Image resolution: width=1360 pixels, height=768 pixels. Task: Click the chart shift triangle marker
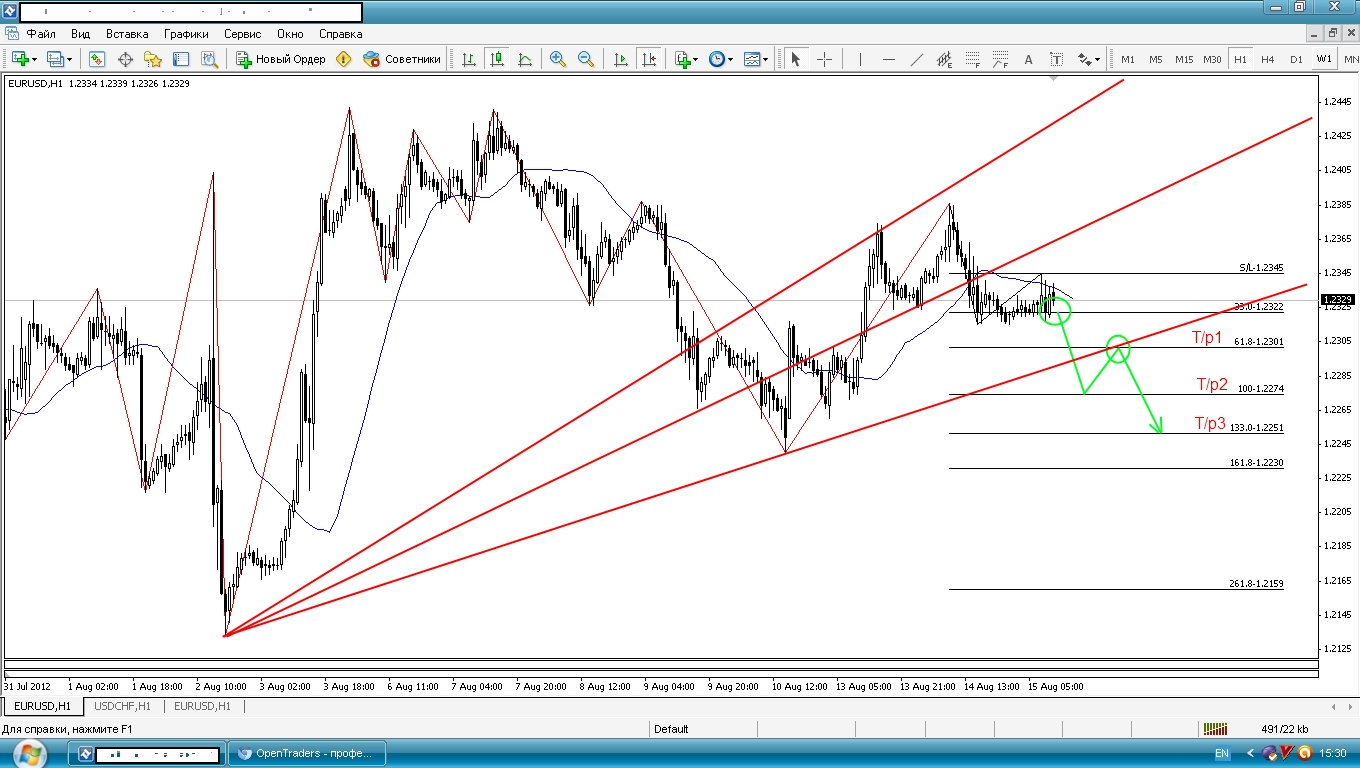point(1053,76)
